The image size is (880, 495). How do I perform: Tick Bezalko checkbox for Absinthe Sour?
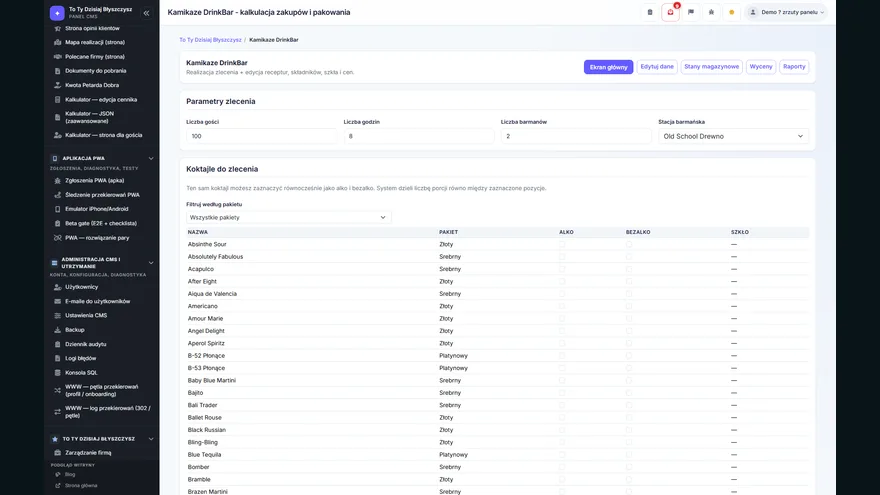(x=629, y=244)
